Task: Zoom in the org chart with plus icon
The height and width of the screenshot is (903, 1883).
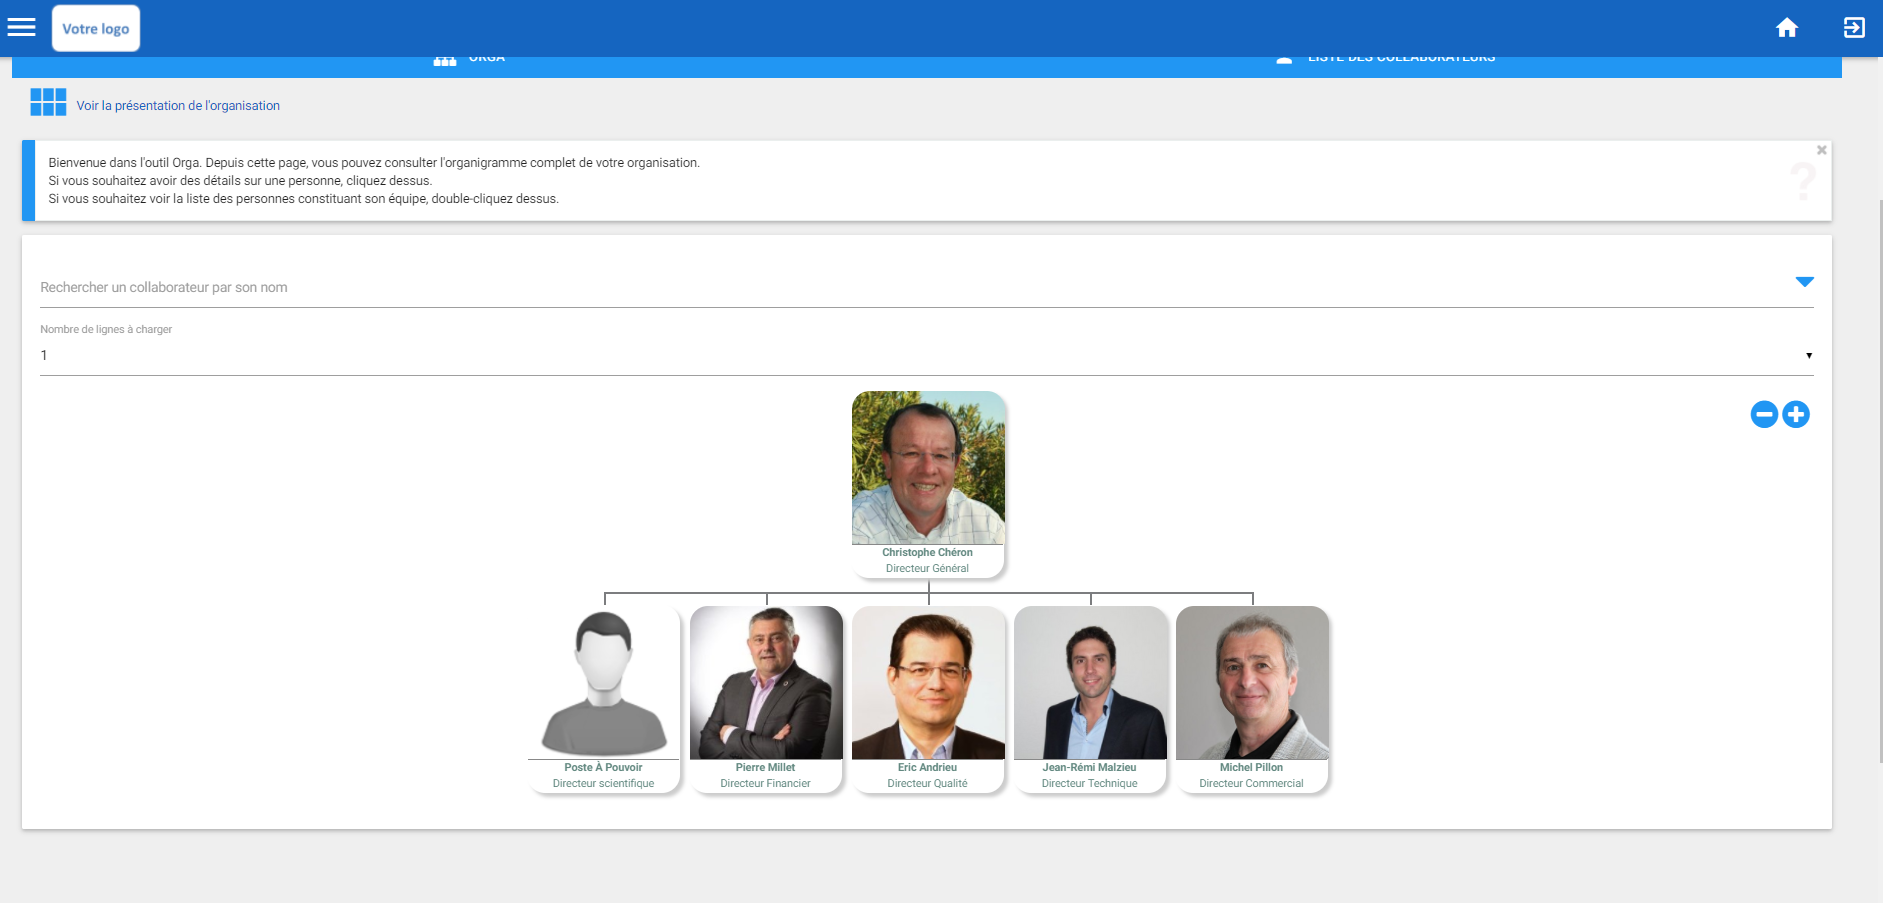Action: click(1796, 414)
